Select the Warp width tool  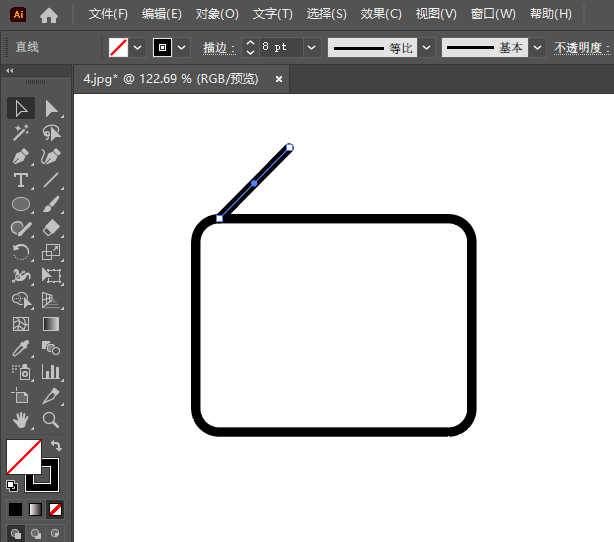click(21, 276)
